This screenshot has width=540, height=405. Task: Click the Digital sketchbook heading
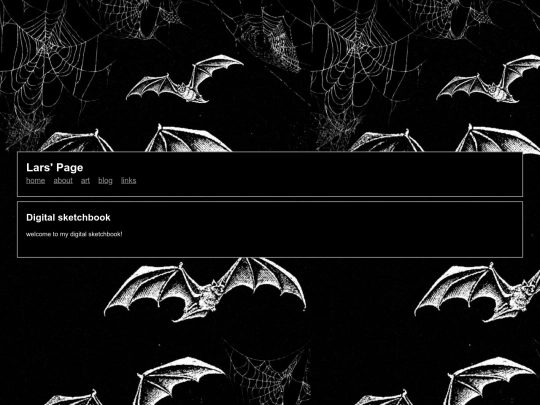tap(68, 217)
